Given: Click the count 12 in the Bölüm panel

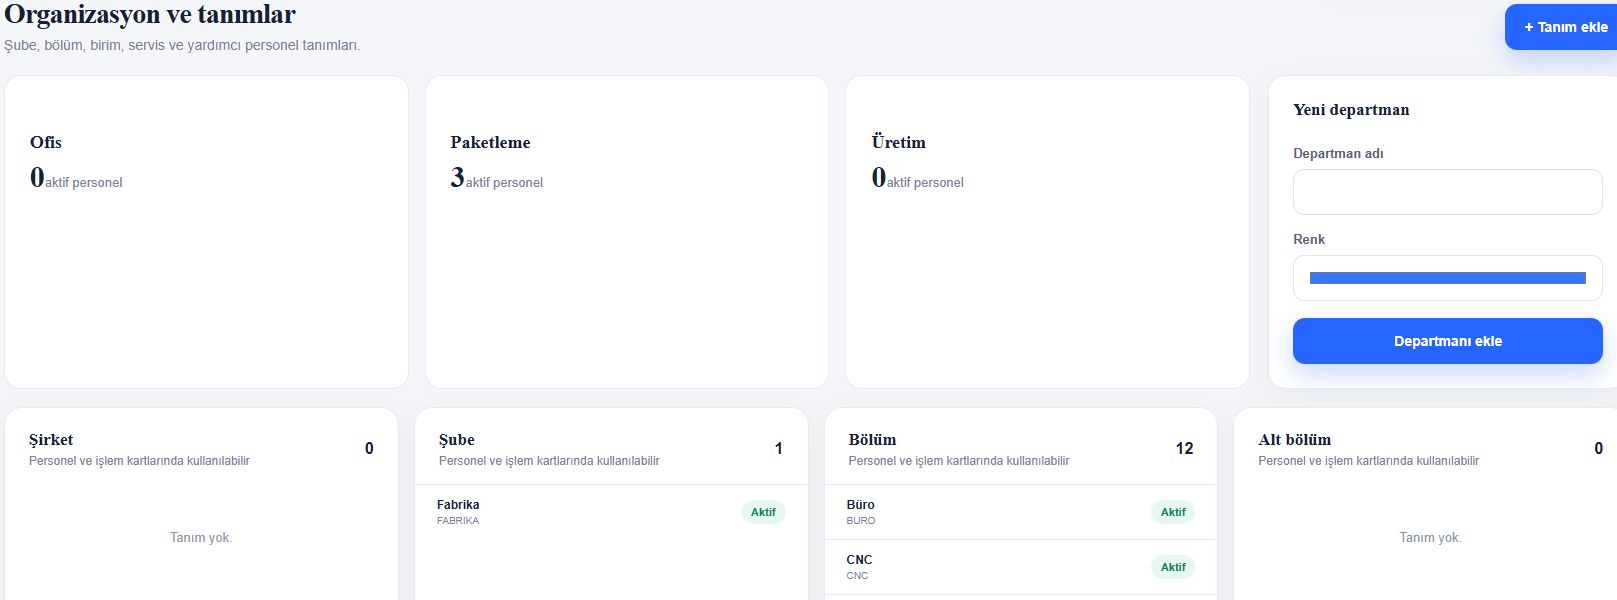Looking at the screenshot, I should coord(1185,448).
